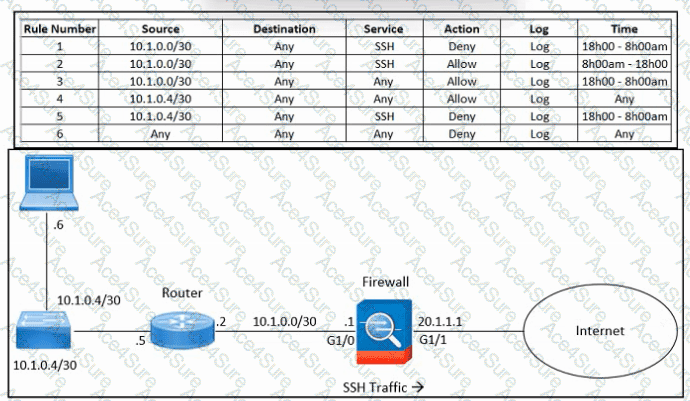Select rule 2 time 8h00am - 18h00
Viewport: 690px width, 401px height.
tap(624, 62)
